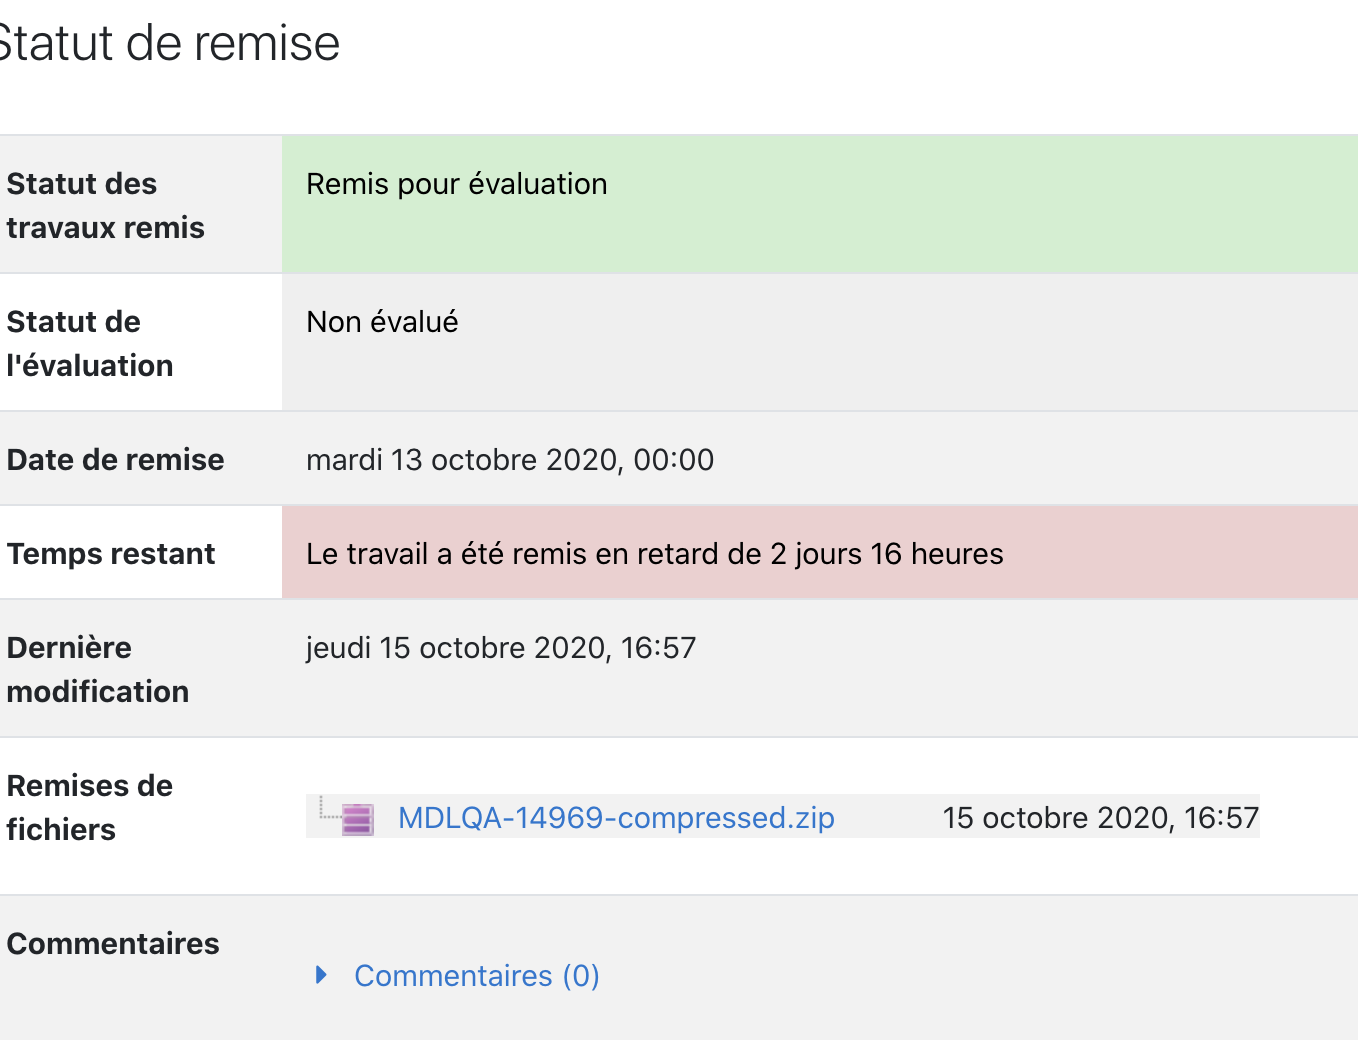The width and height of the screenshot is (1358, 1040).
Task: Click the file upload timestamp beside the zip
Action: point(1101,818)
